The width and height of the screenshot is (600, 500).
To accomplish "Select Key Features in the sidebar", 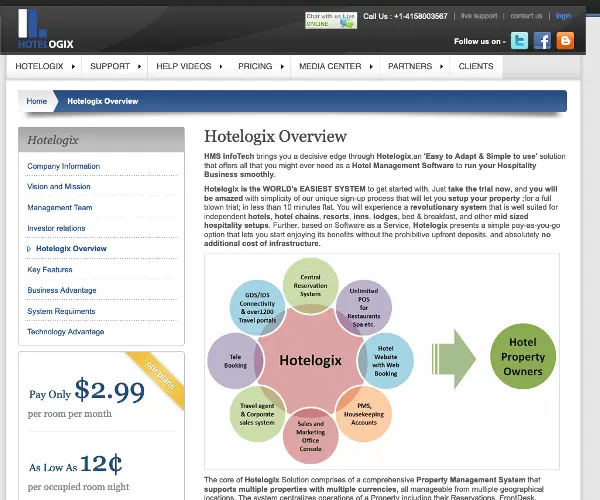I will [50, 269].
